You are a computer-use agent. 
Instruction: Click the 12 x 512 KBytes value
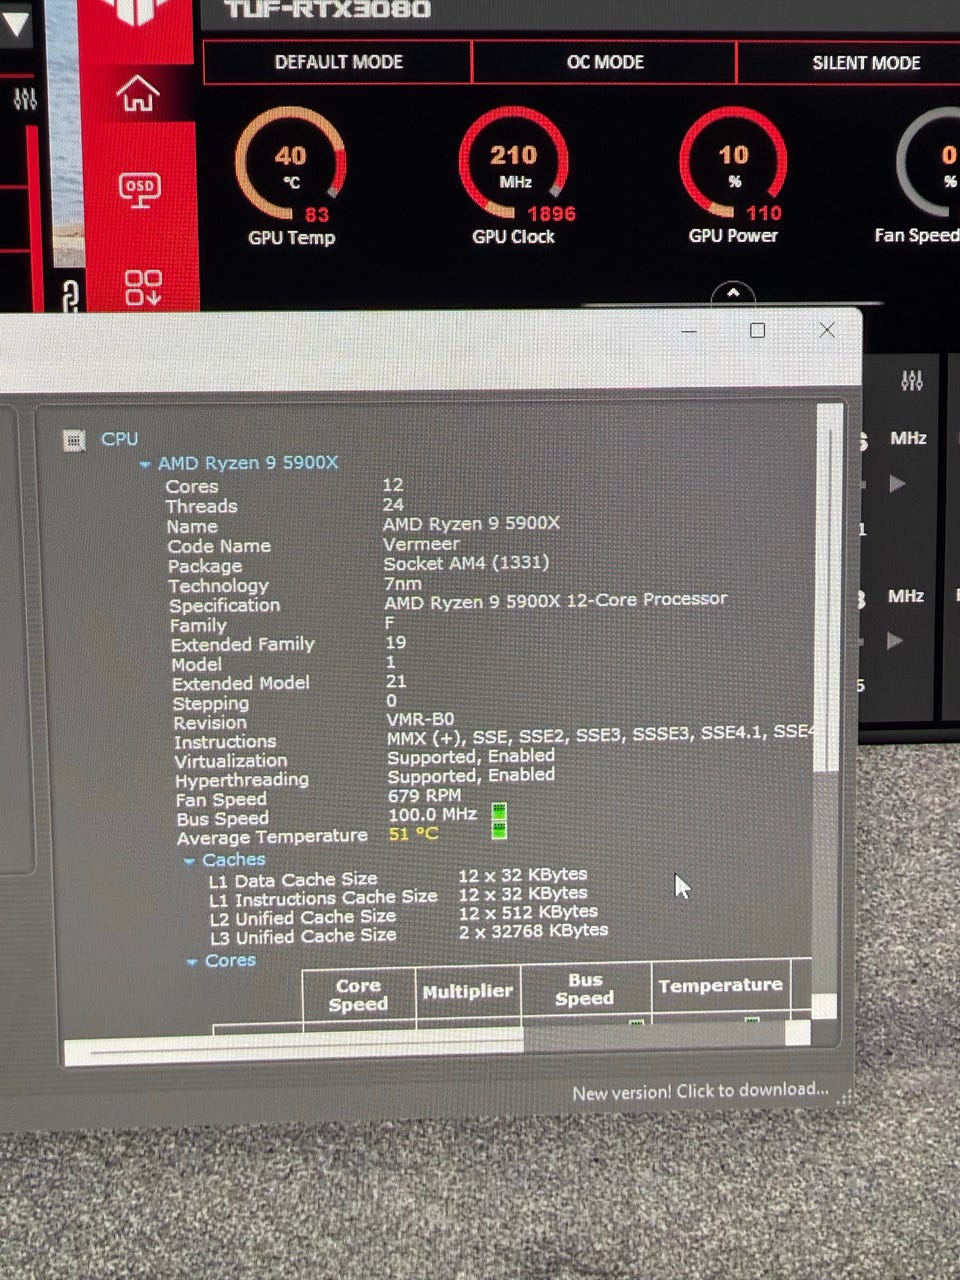click(x=528, y=912)
